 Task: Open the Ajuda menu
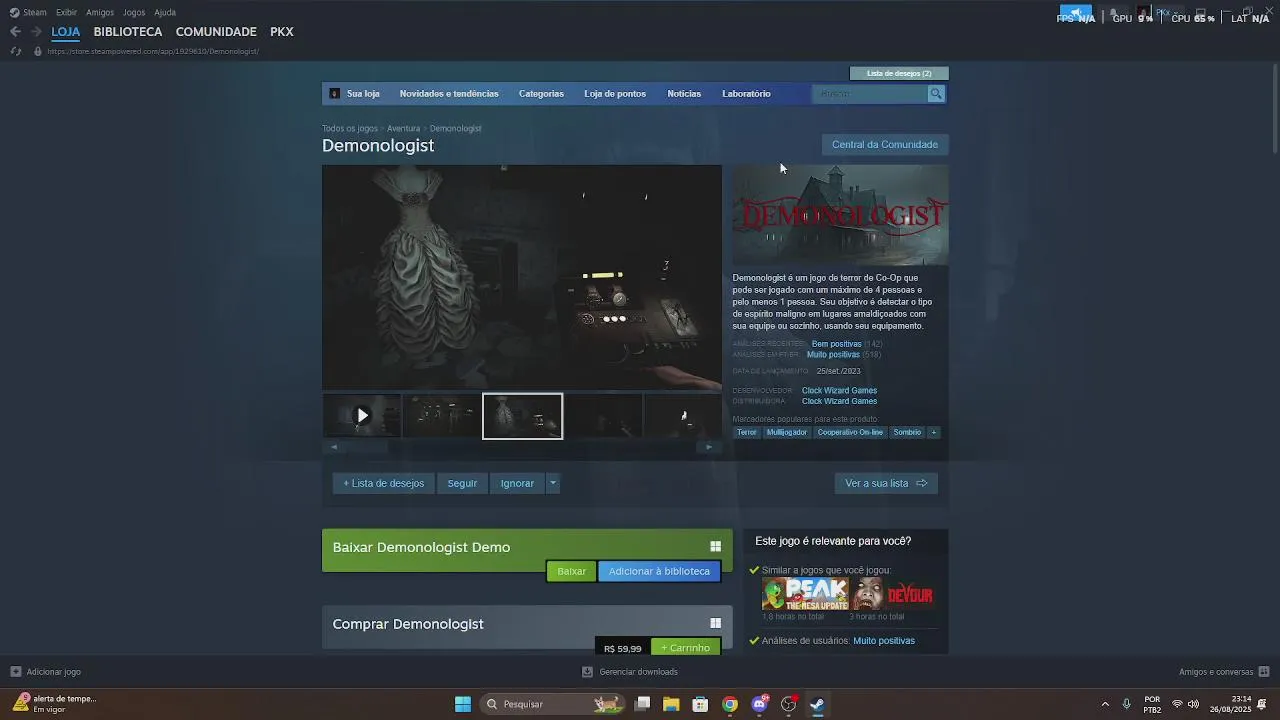coord(165,12)
